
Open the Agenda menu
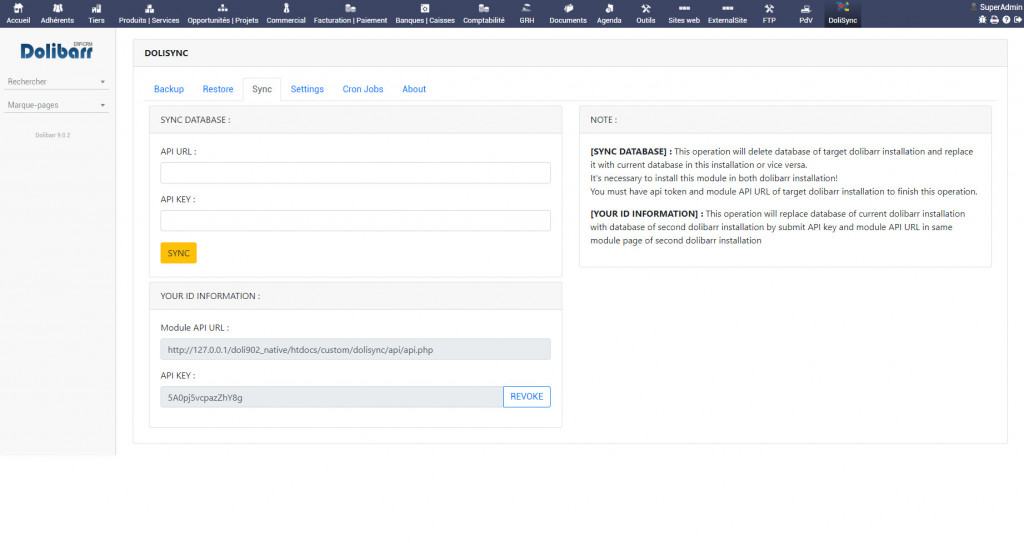click(609, 14)
